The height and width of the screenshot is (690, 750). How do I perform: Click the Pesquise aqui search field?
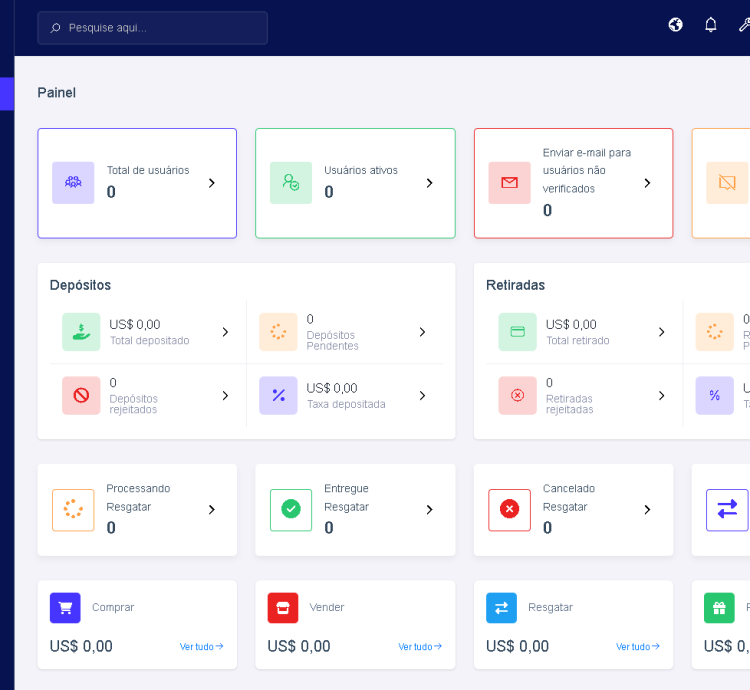160,28
